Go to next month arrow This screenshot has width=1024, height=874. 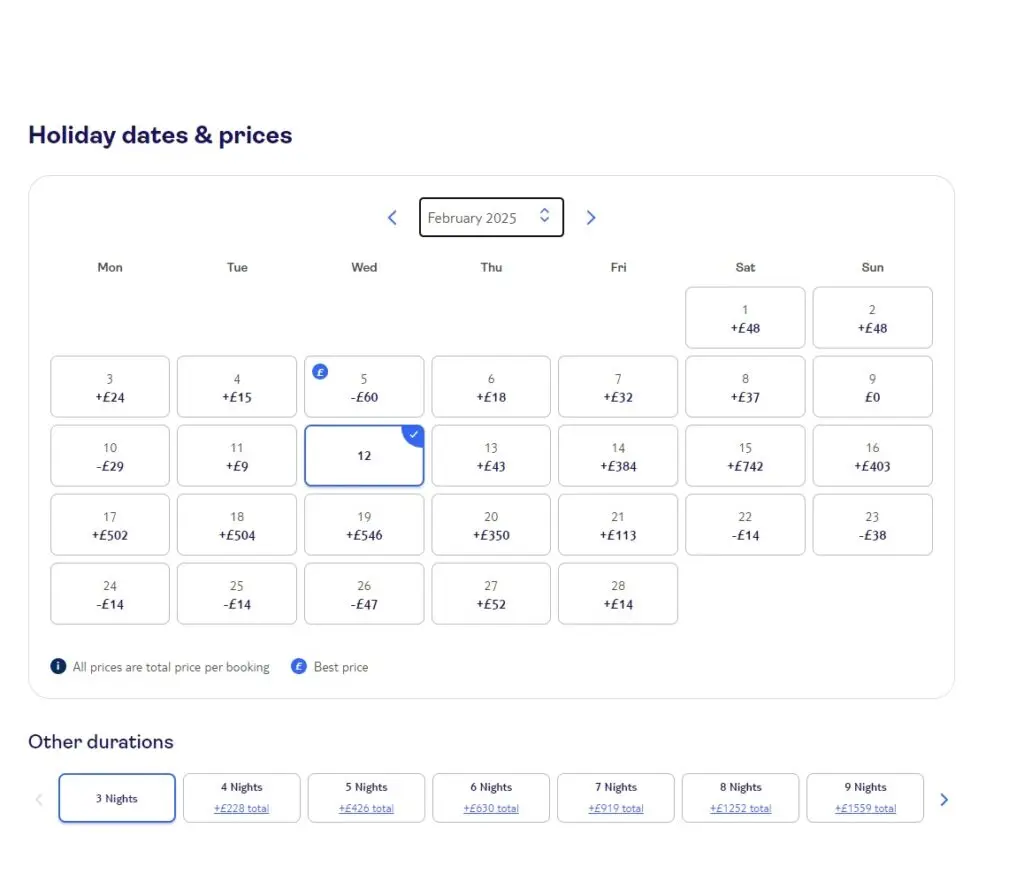591,218
